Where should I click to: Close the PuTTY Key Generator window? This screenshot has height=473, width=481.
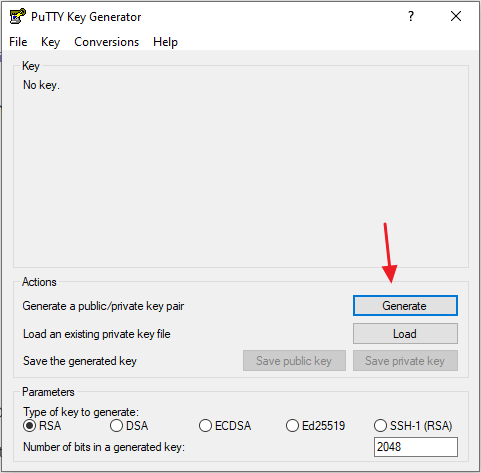(x=456, y=16)
